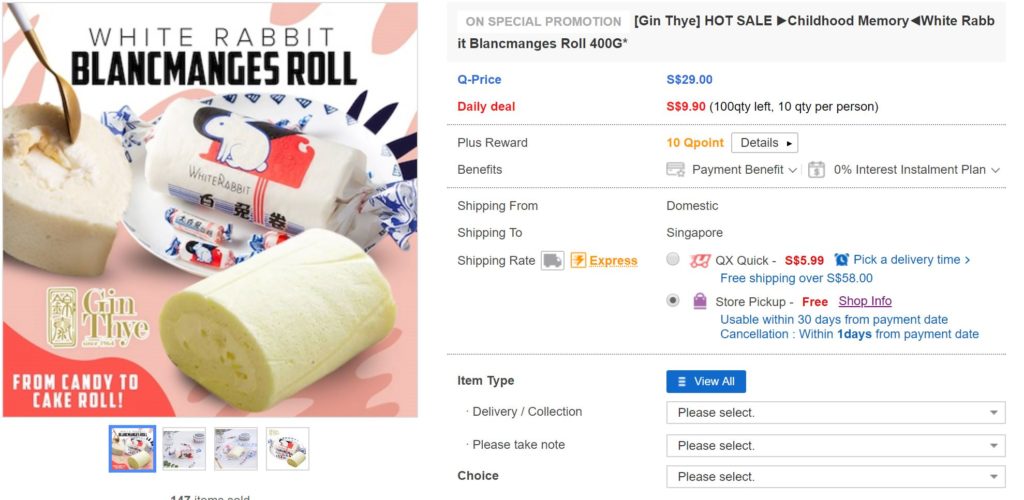The image size is (1024, 500).
Task: Open the Delivery / Collection dropdown
Action: point(835,413)
